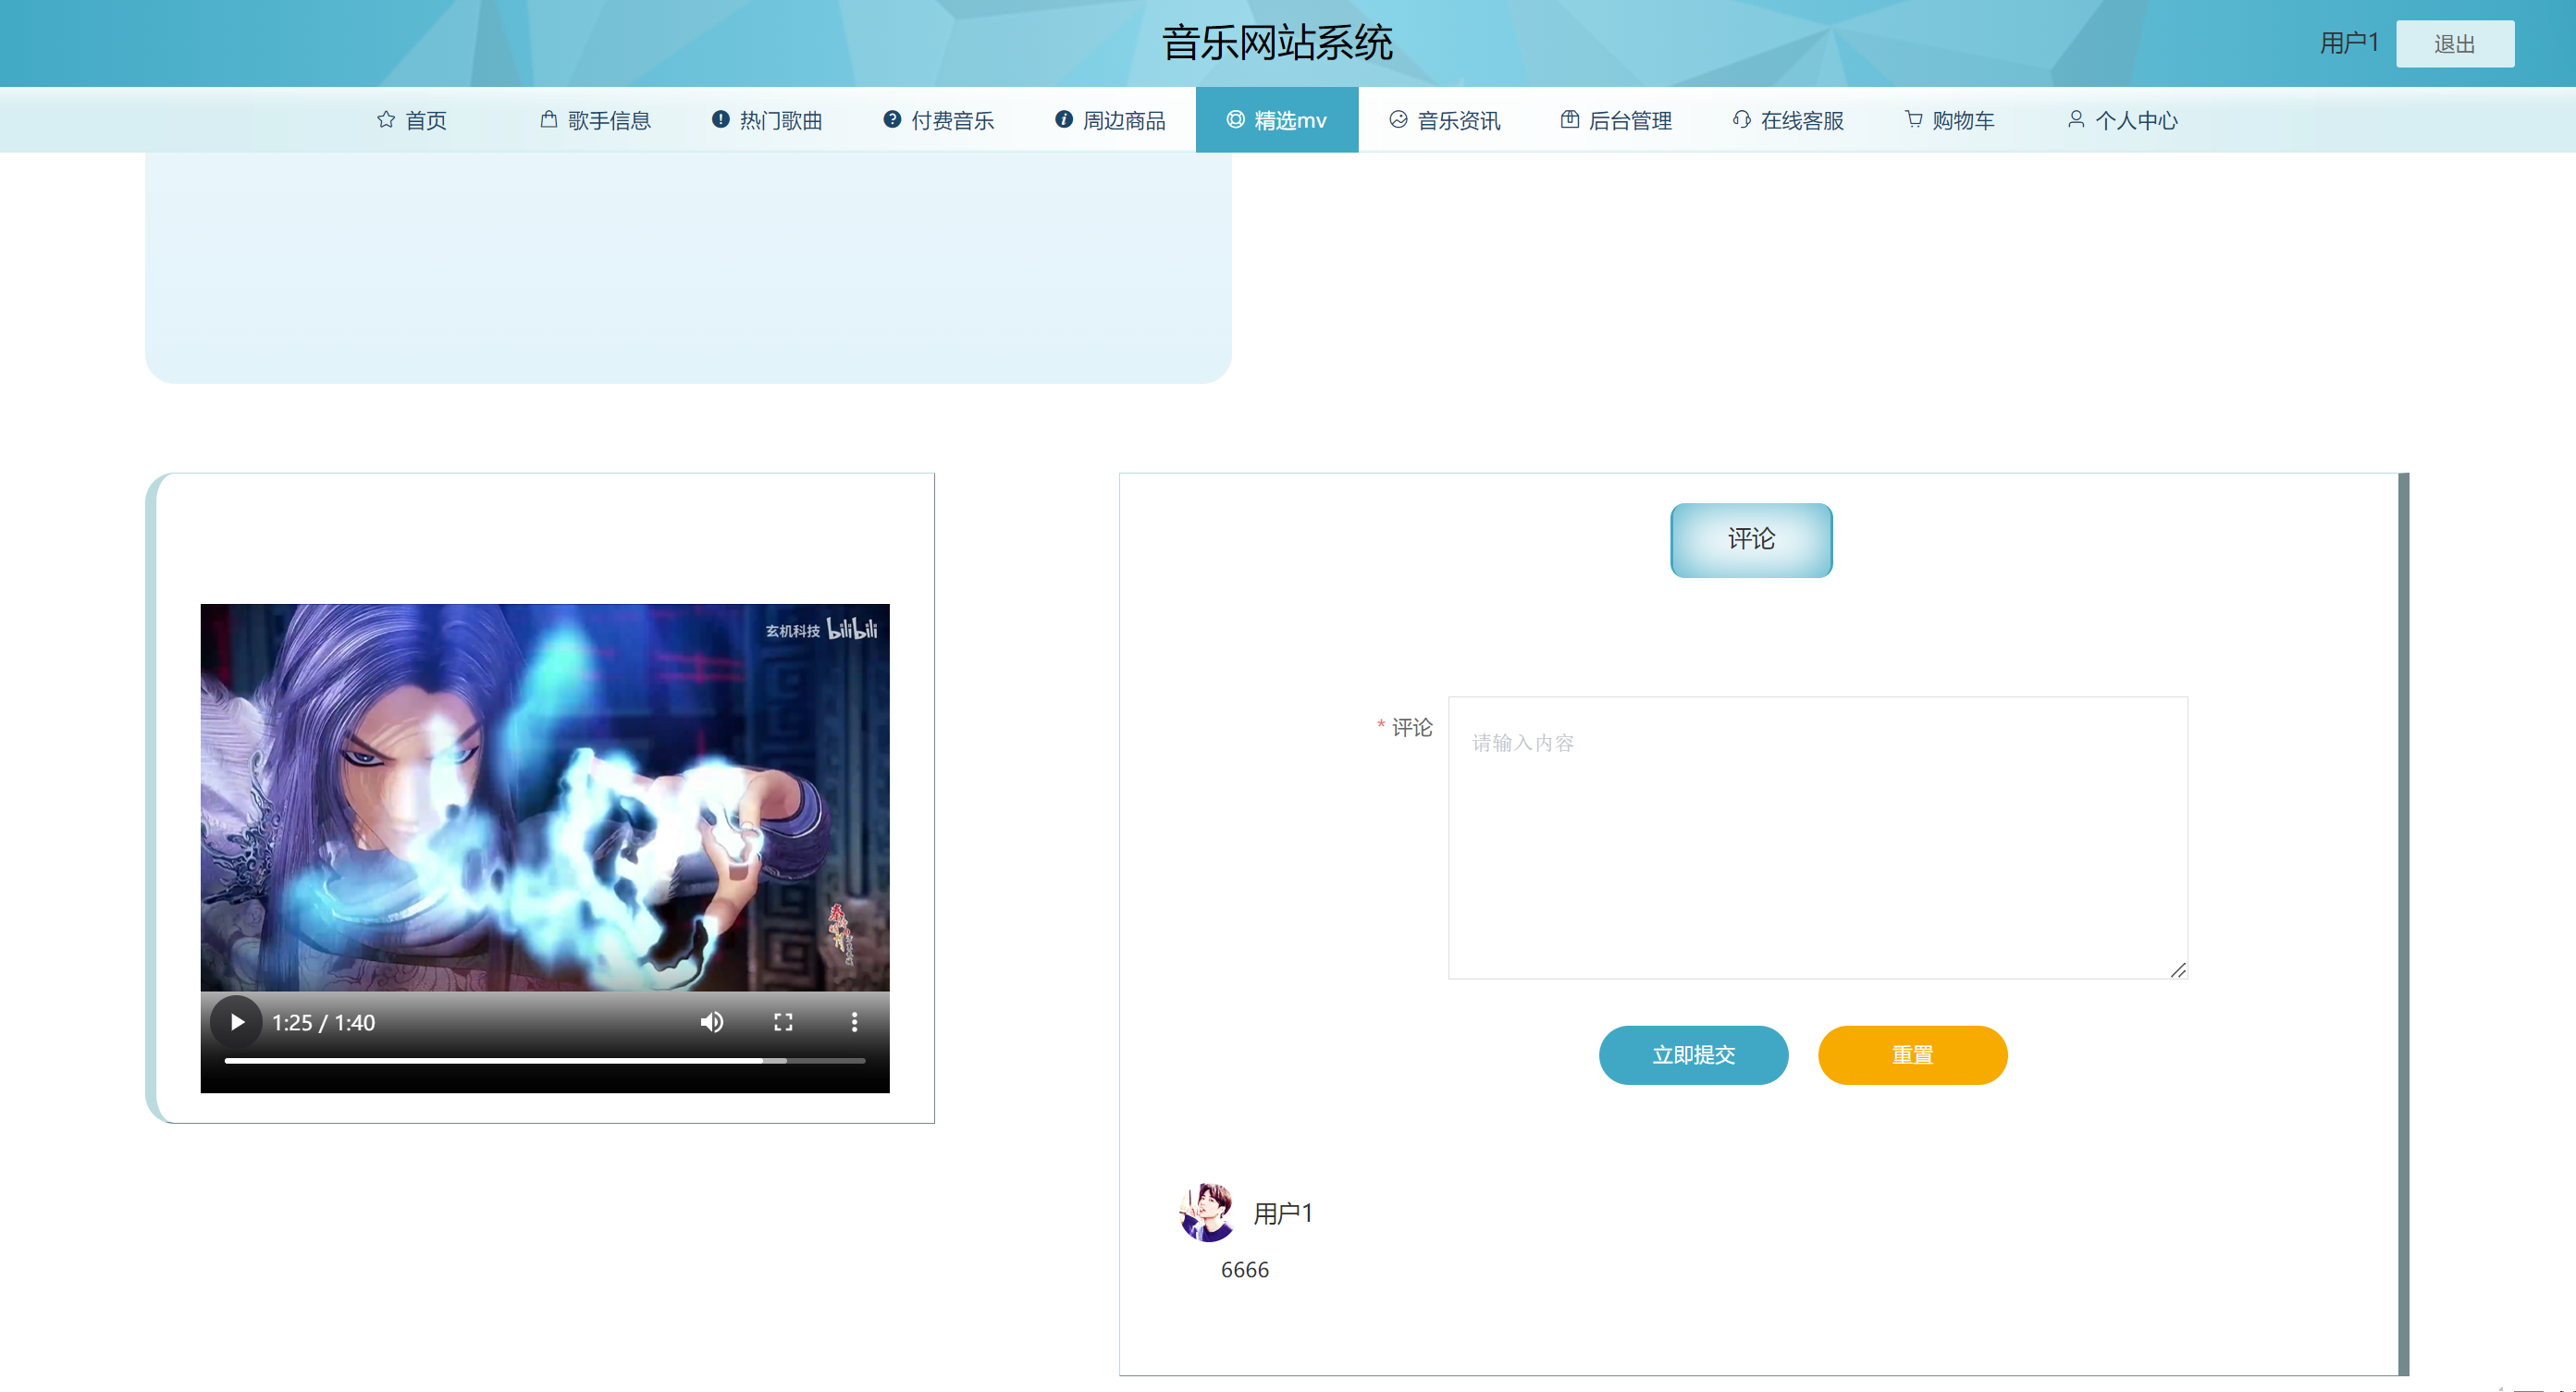
Task: Click the 评论 header button
Action: (1751, 540)
